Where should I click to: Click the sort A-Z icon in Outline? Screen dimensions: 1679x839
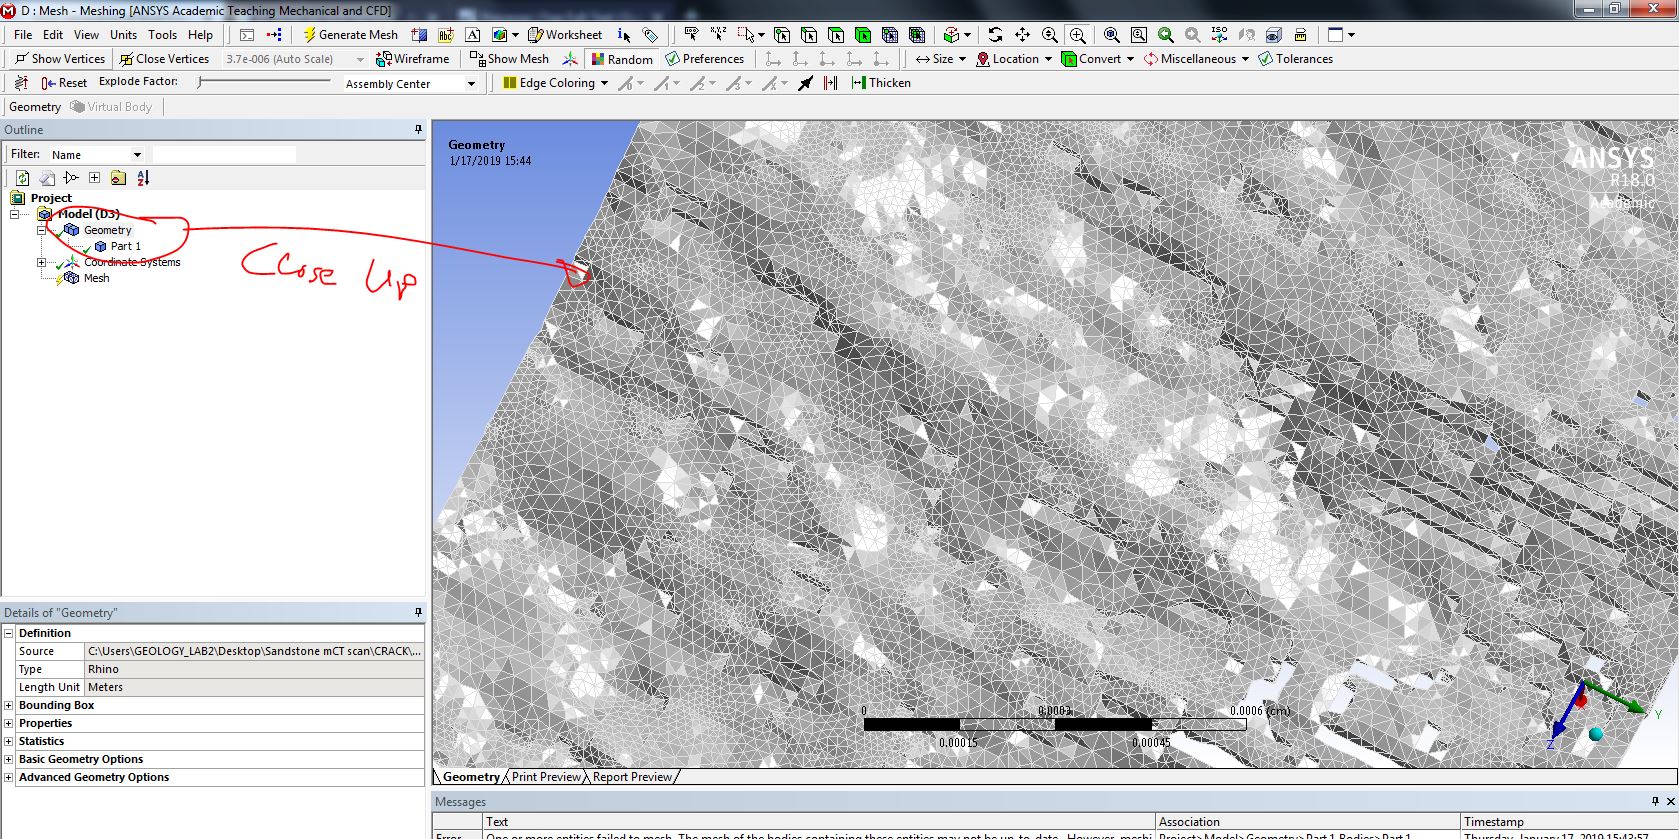click(143, 178)
